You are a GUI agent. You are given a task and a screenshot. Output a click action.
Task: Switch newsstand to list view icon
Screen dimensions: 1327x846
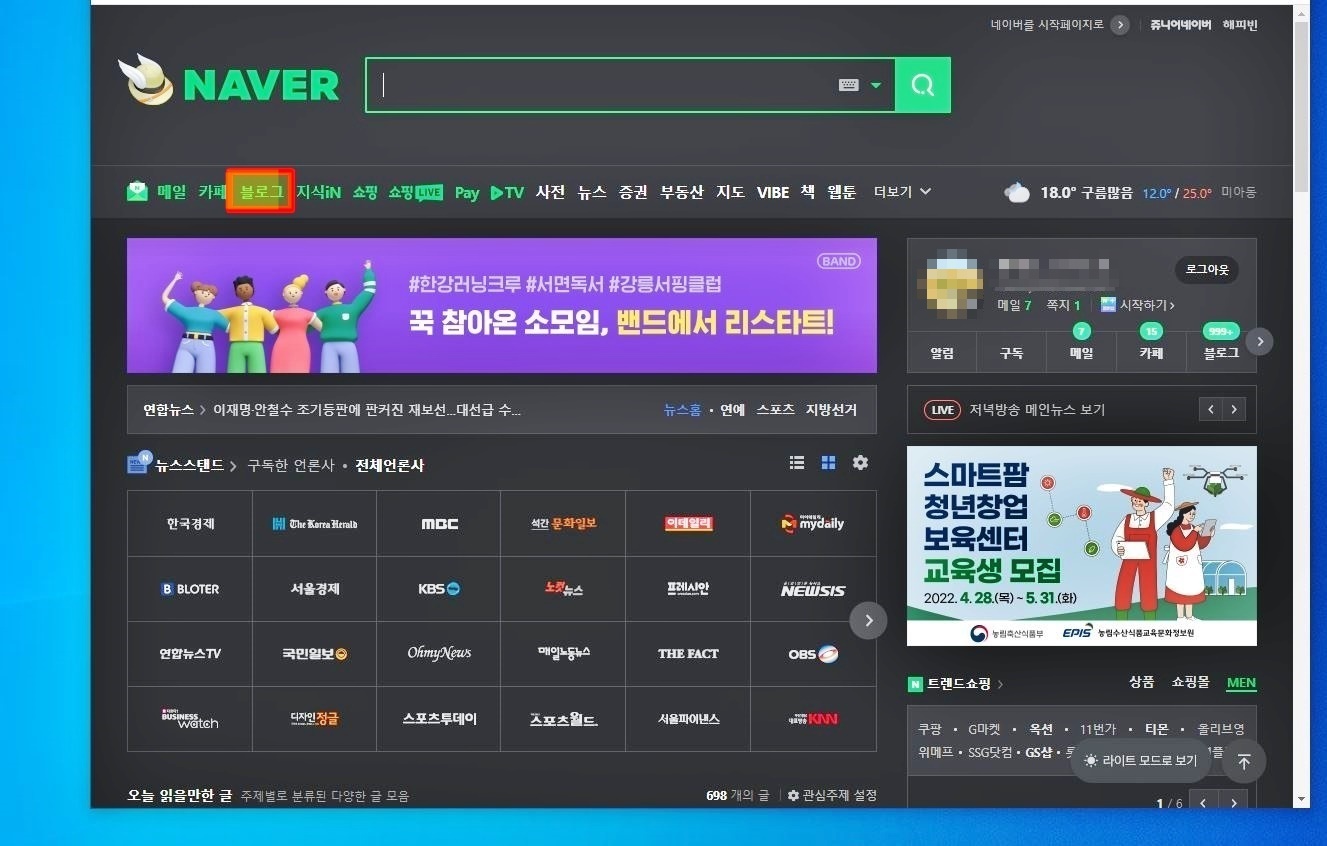(x=797, y=462)
